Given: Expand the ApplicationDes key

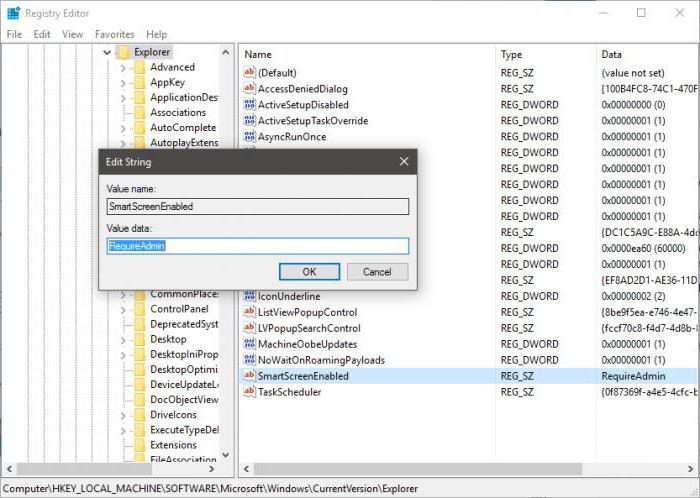Looking at the screenshot, I should coord(123,98).
